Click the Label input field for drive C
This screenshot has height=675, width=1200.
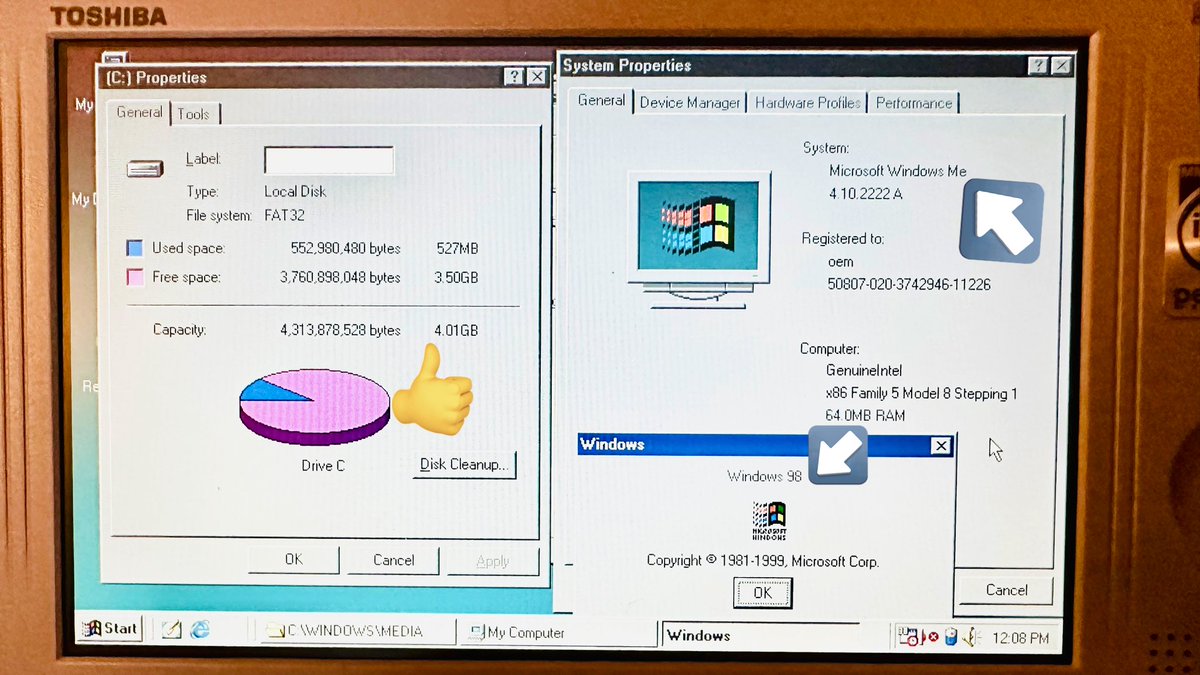tap(328, 160)
